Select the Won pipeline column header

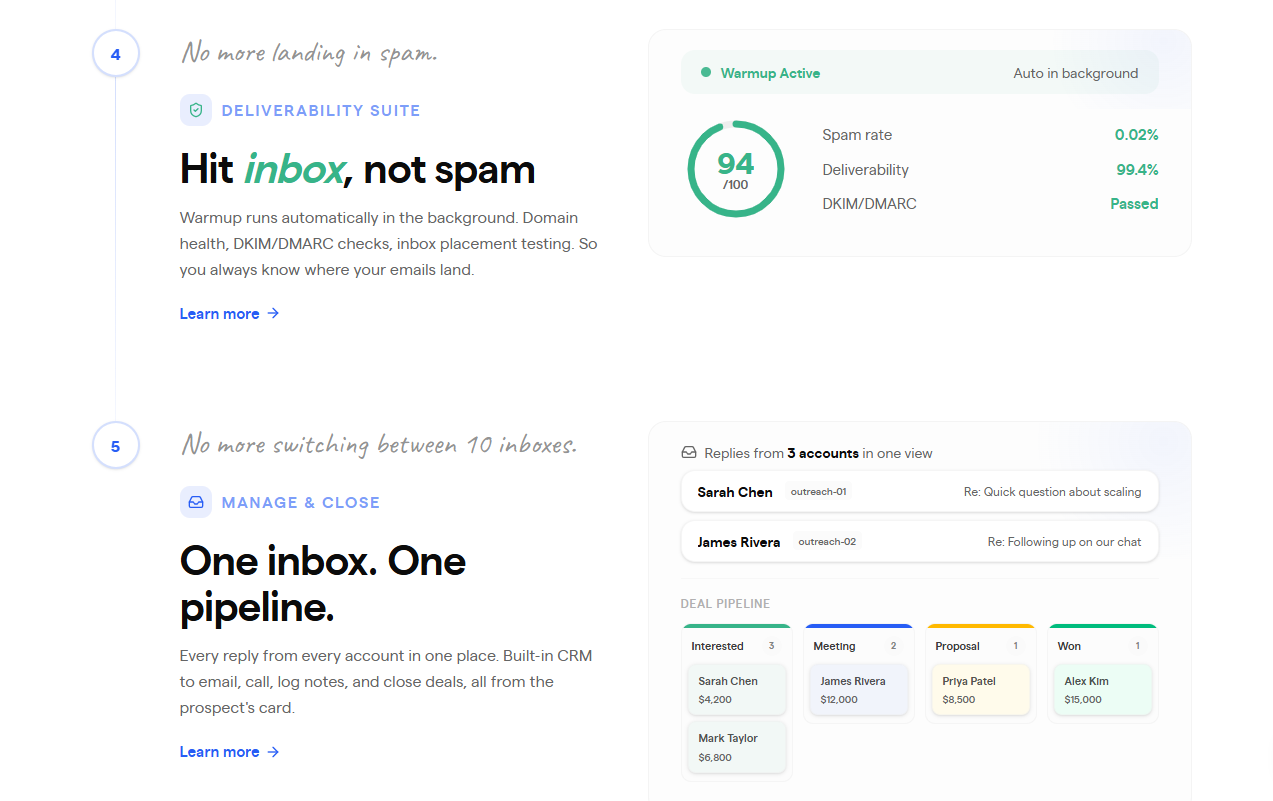coord(1103,645)
